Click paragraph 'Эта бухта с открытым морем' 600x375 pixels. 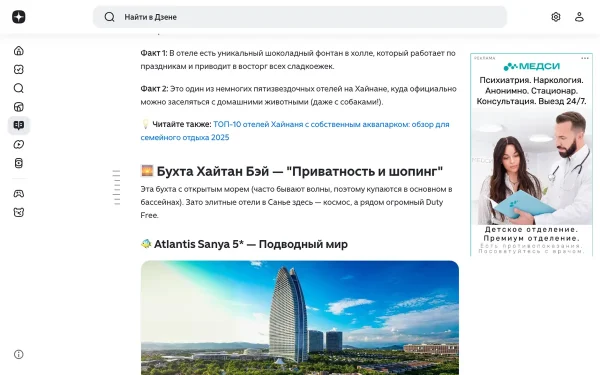296,202
